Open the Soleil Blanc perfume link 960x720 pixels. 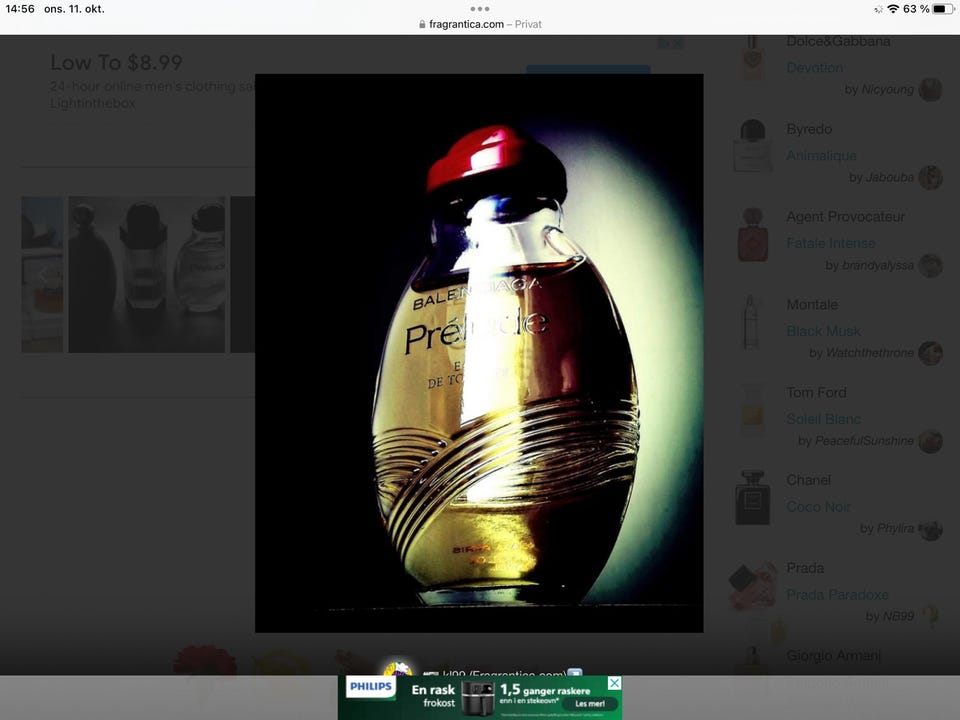[x=823, y=419]
